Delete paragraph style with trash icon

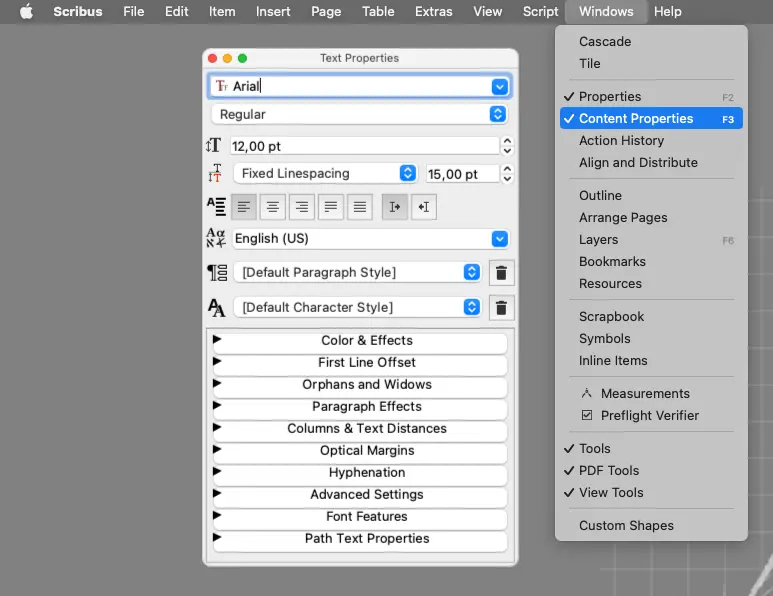502,273
